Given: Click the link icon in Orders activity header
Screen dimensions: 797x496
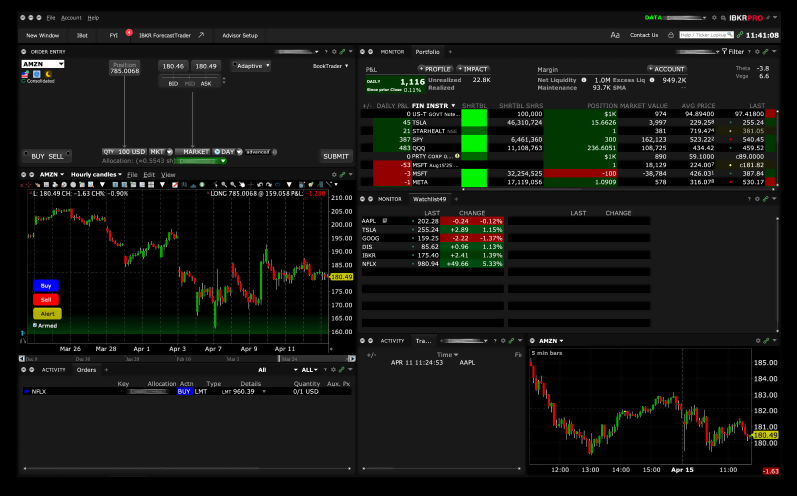Looking at the screenshot, I should [x=342, y=370].
